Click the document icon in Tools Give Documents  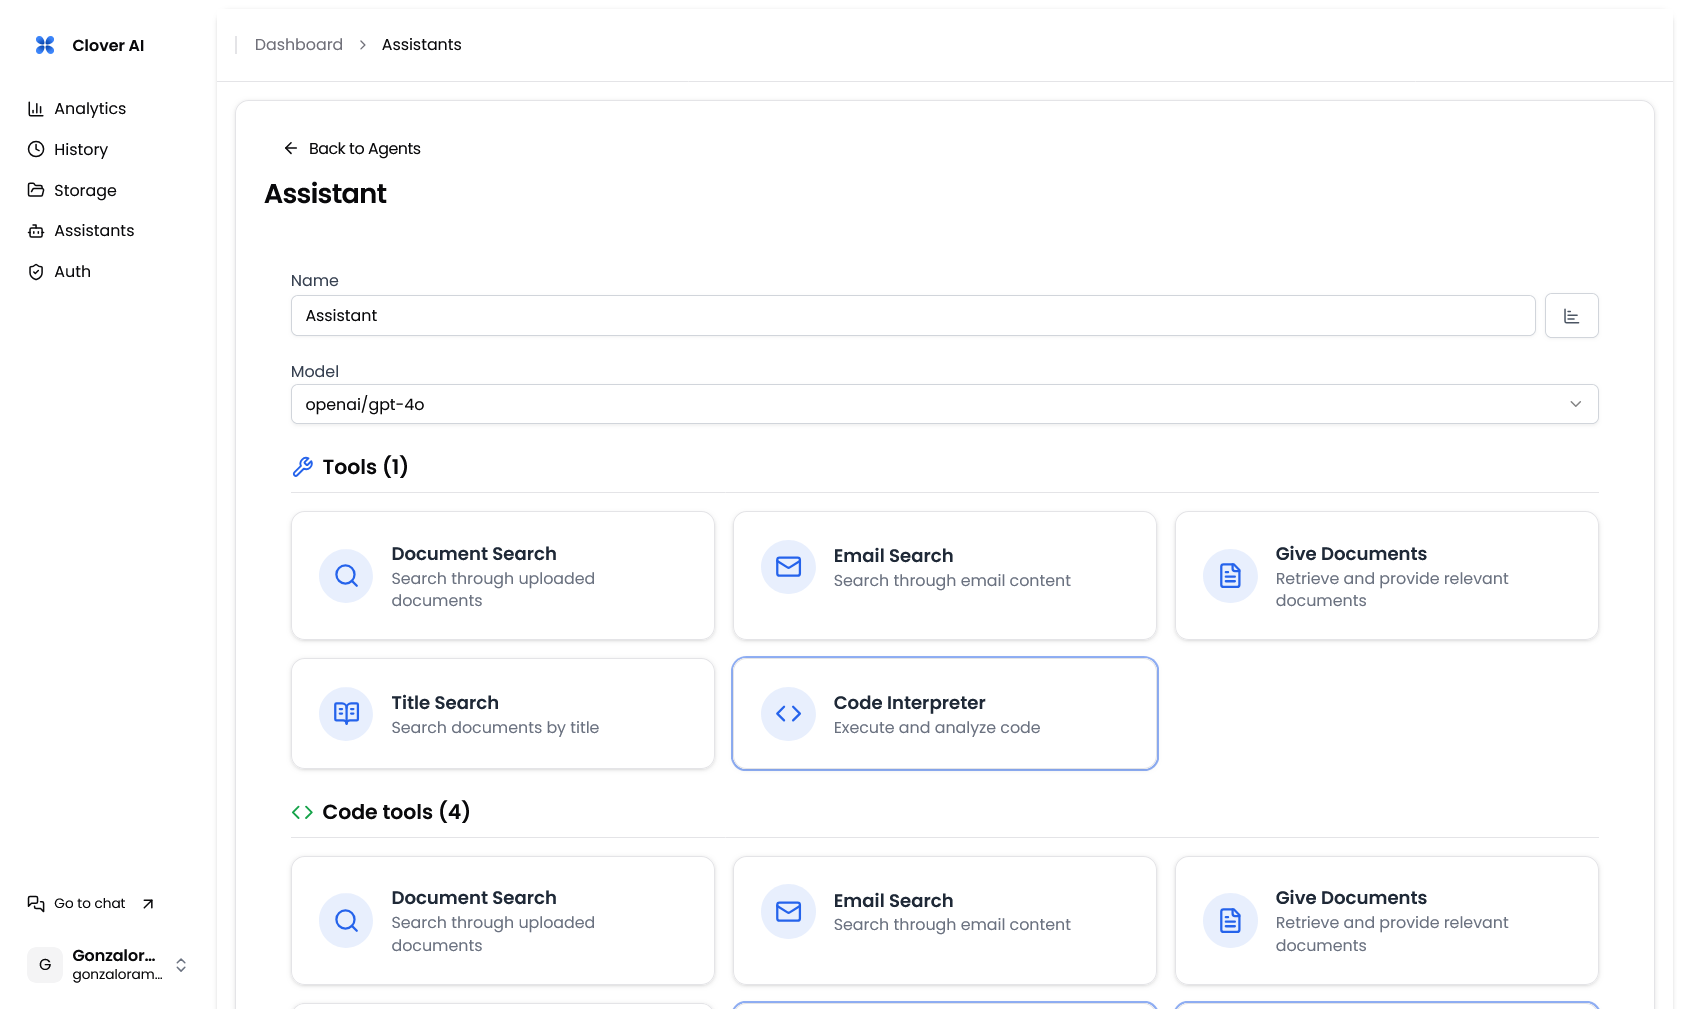[1230, 576]
